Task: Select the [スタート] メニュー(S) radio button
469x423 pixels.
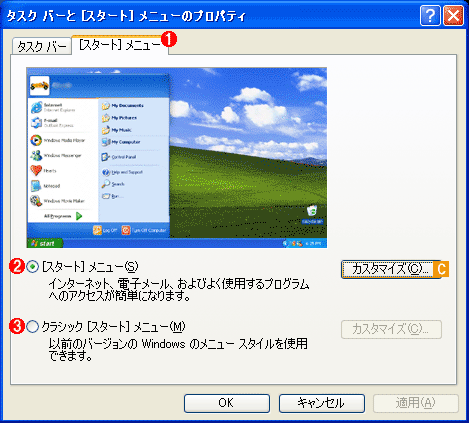Action: (32, 267)
